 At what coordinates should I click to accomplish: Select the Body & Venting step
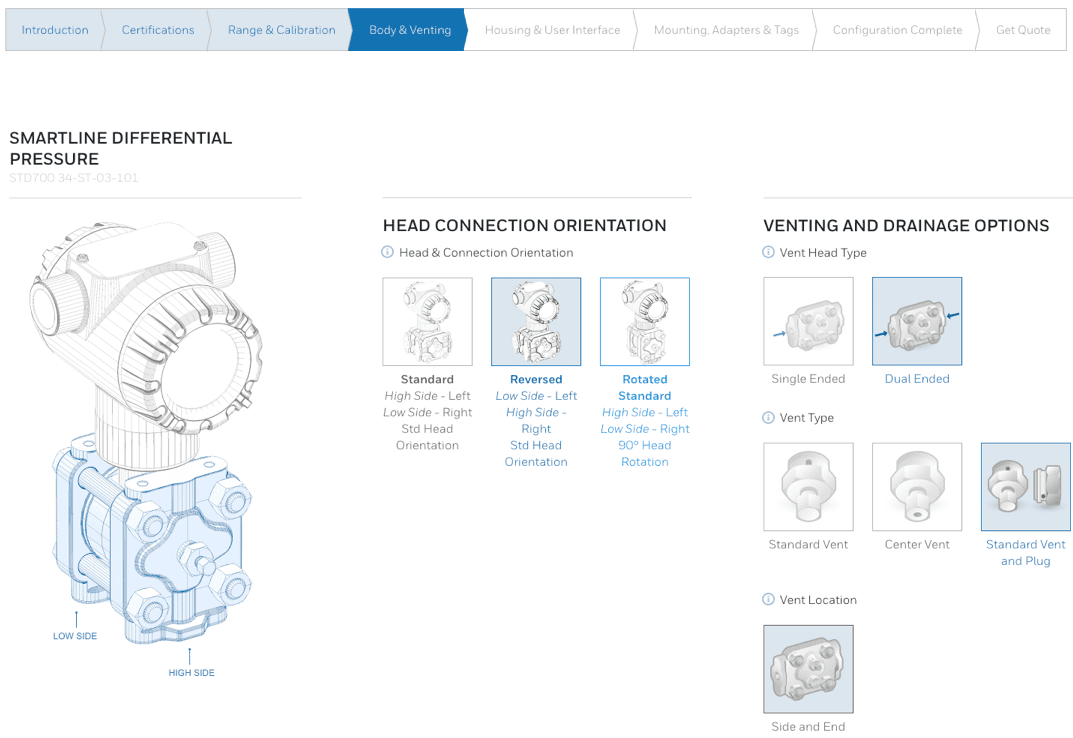(x=410, y=30)
